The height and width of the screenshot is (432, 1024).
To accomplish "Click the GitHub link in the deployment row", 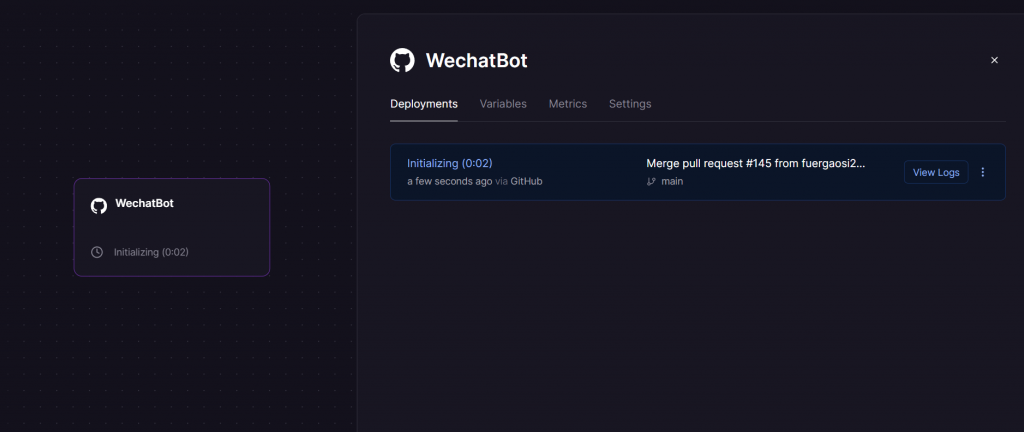I will coord(526,181).
